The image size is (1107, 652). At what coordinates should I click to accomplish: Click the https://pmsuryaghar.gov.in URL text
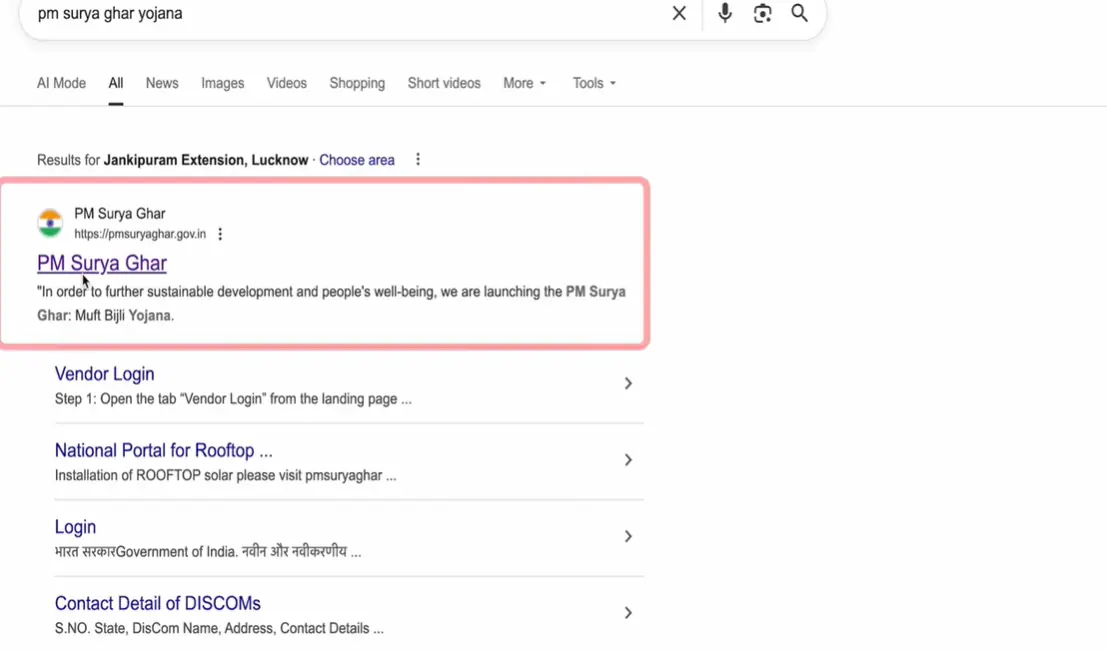[x=140, y=234]
